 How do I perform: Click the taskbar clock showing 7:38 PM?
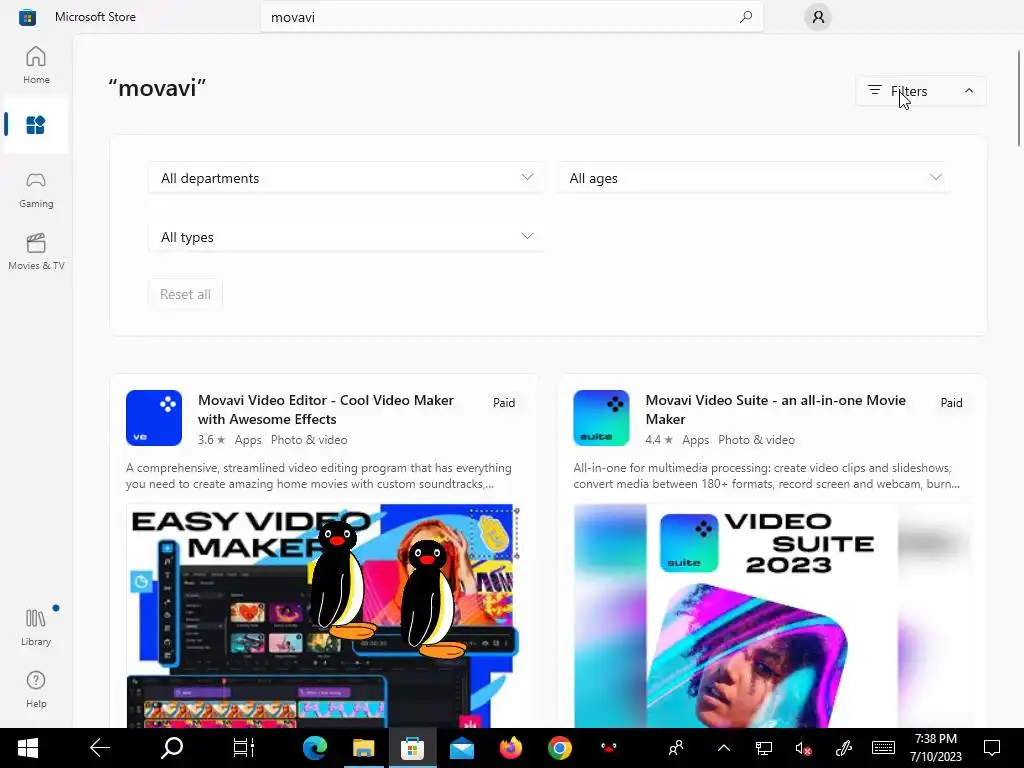(x=935, y=748)
